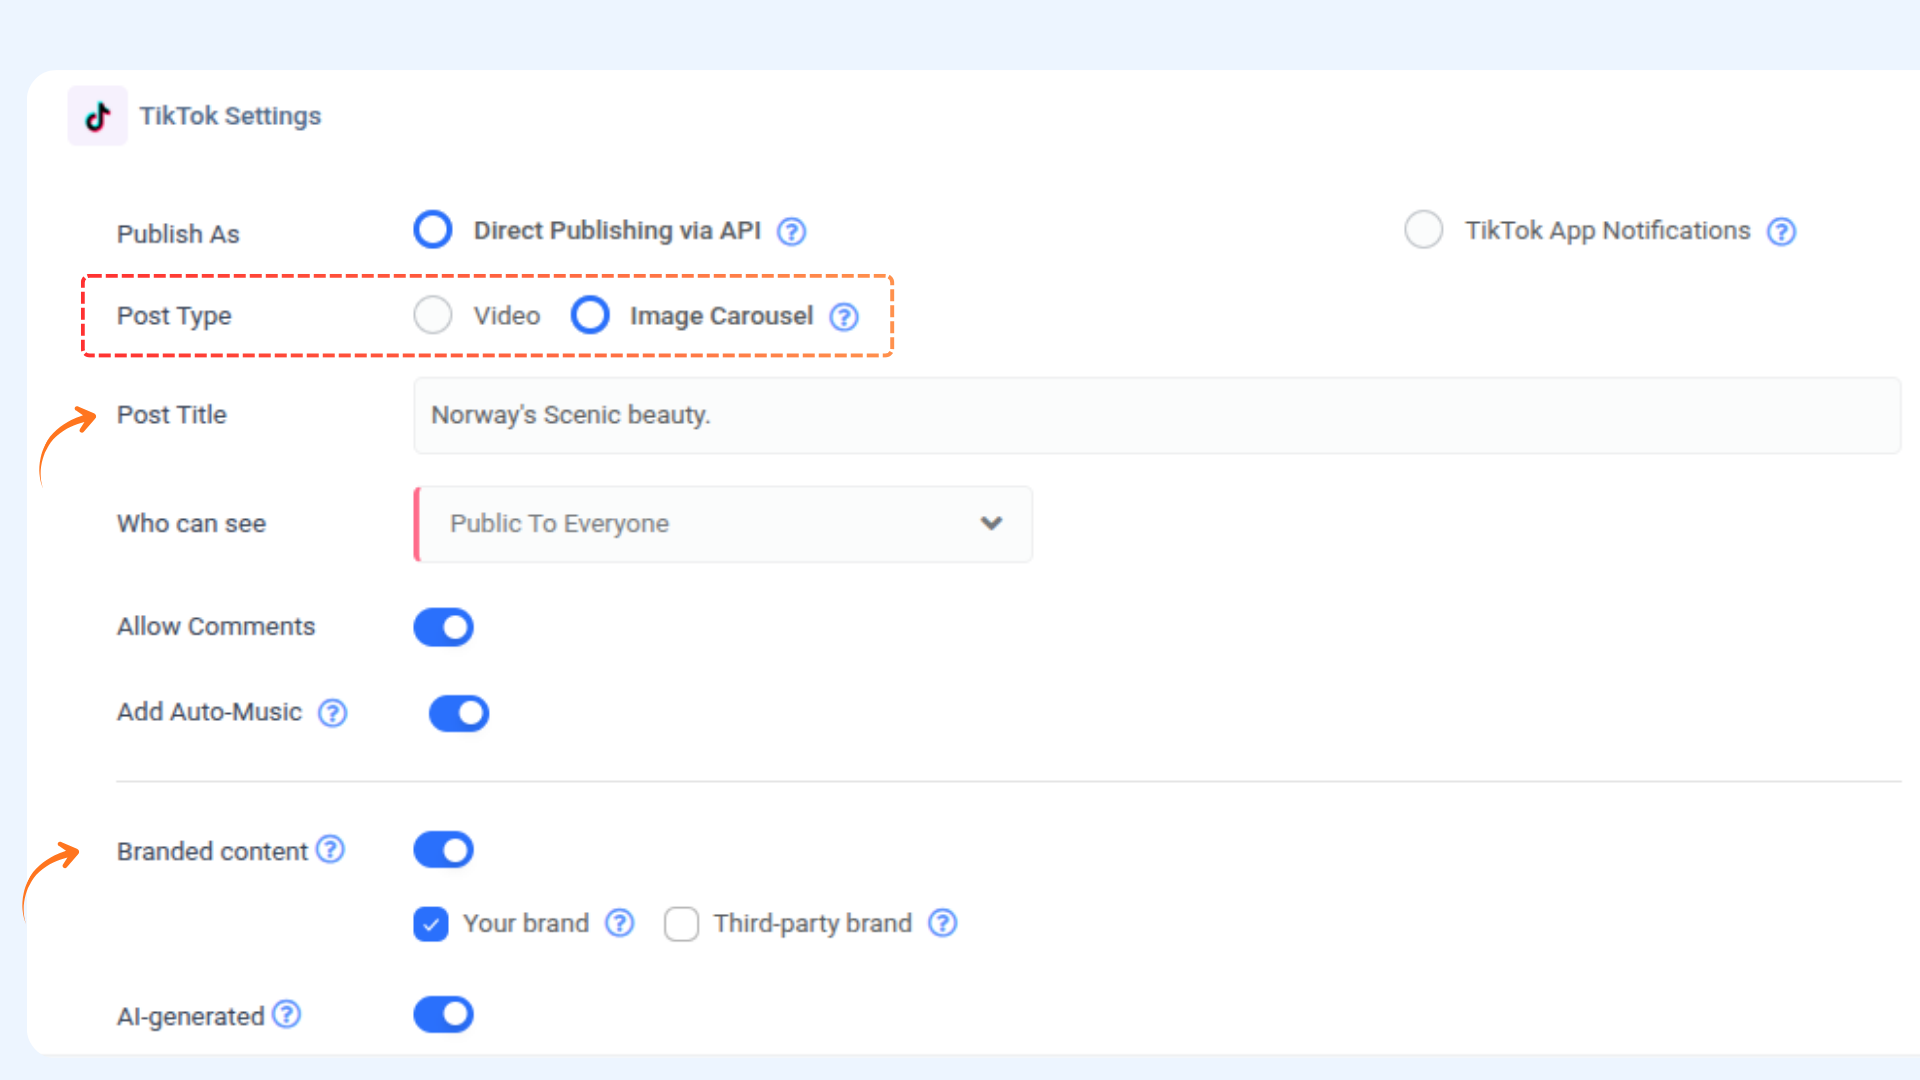Open help for Direct Publishing via API
Image resolution: width=1920 pixels, height=1080 pixels.
coord(791,232)
